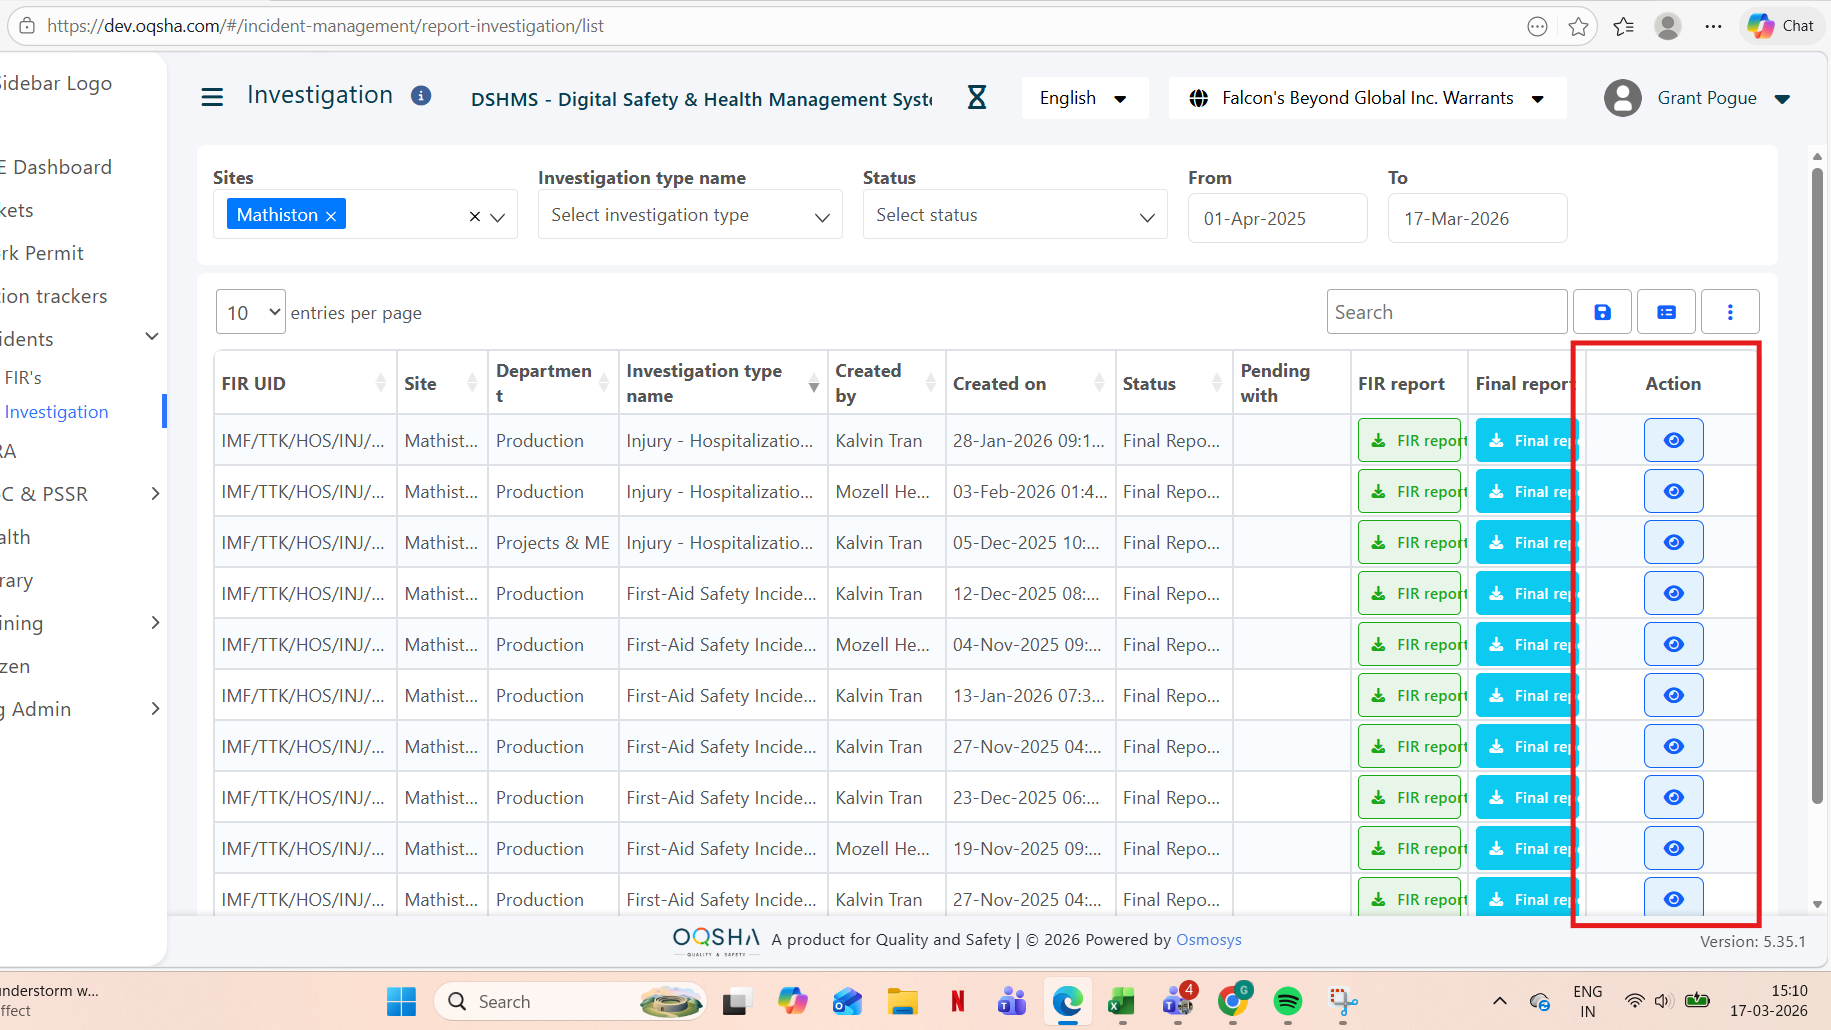Open the Select status dropdown
This screenshot has height=1030, width=1831.
(1015, 215)
